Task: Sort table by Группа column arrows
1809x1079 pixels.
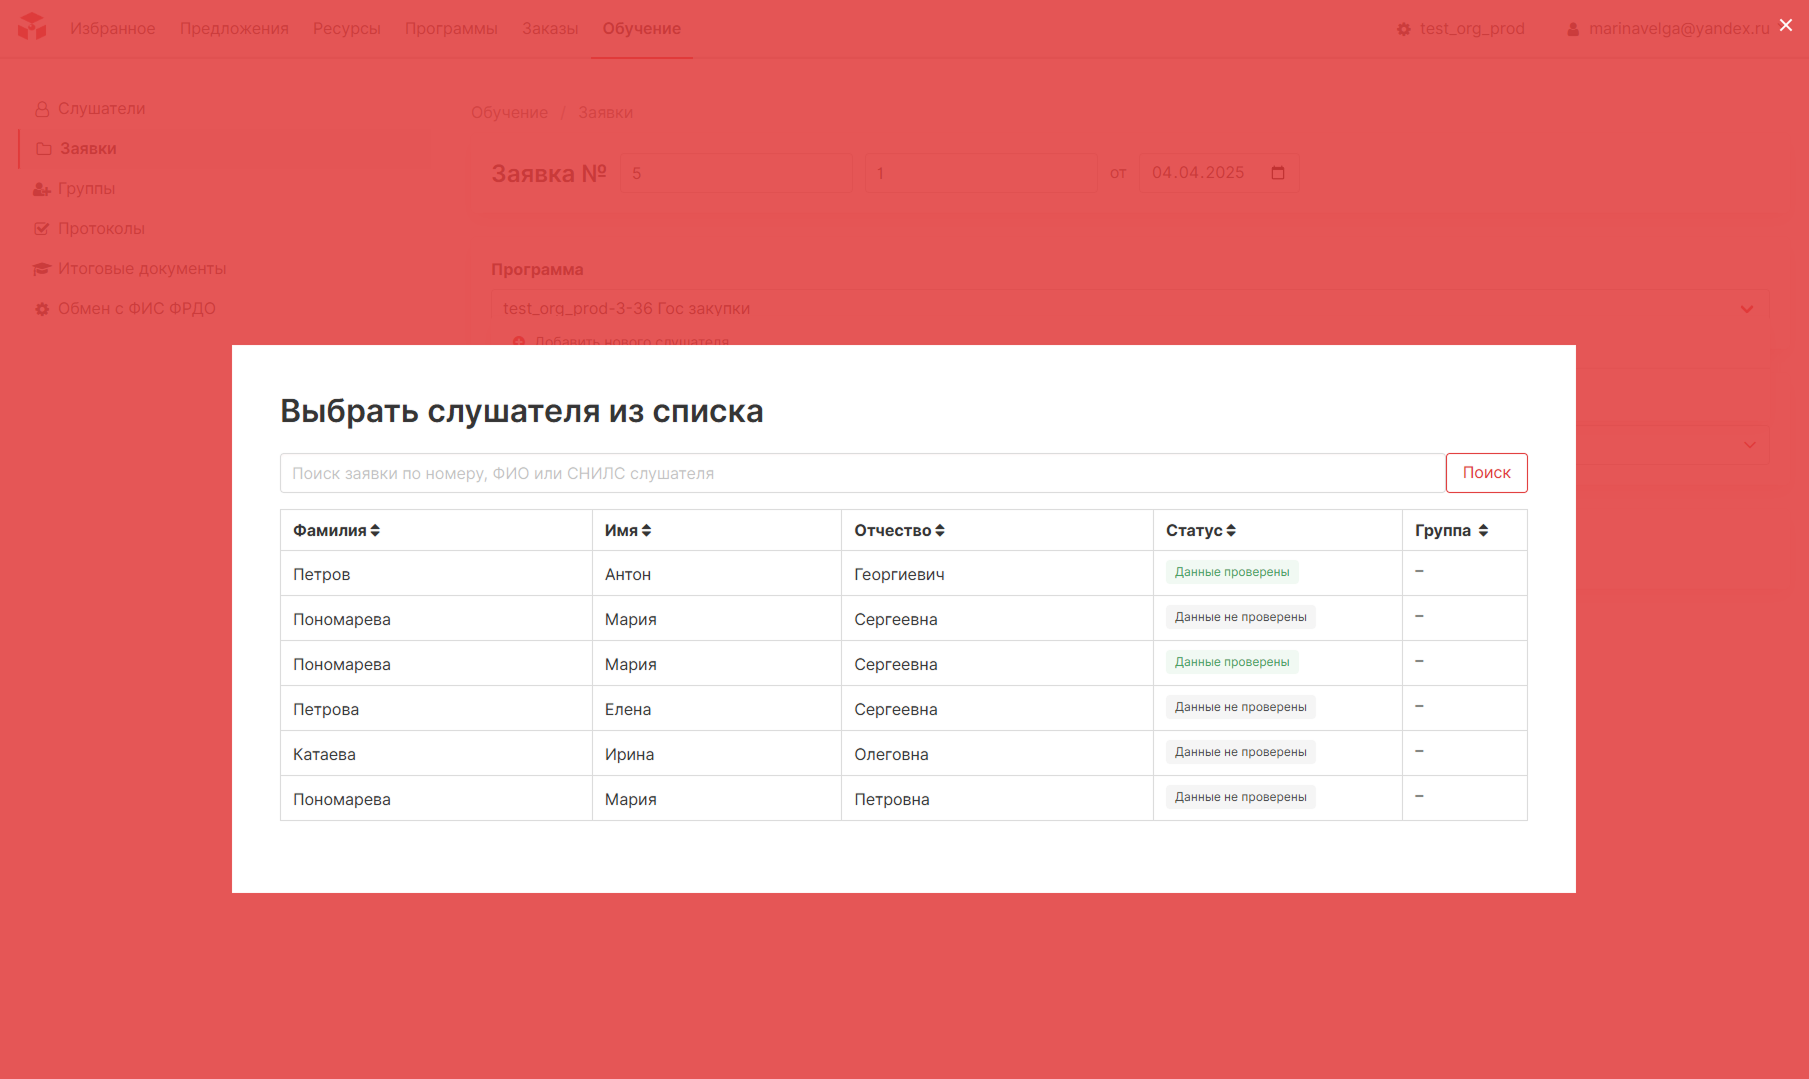Action: tap(1483, 531)
